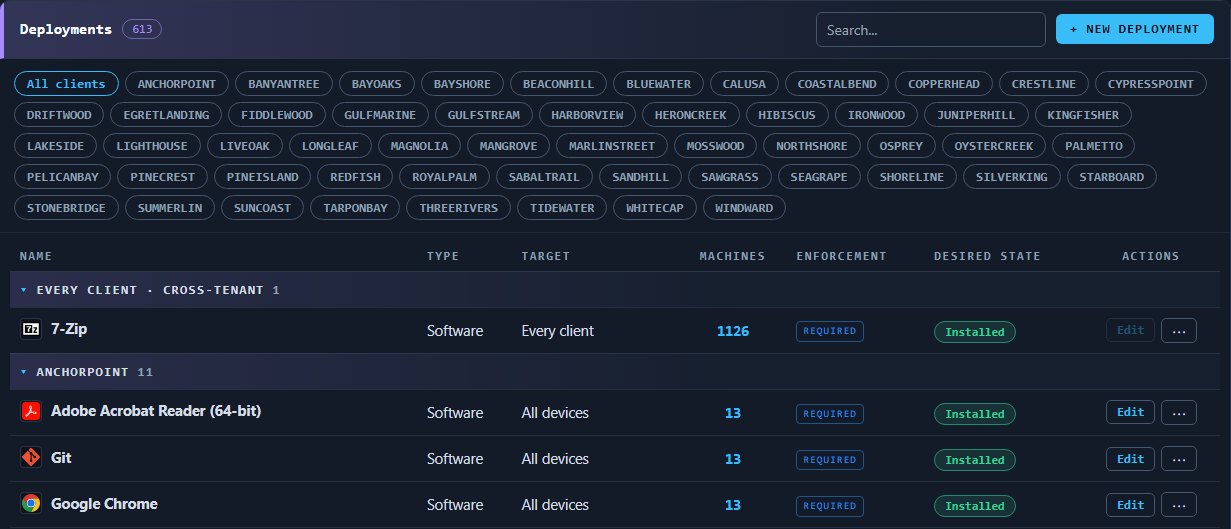Filter by WINDWARD client
Screen dimensions: 1231x529
tap(745, 208)
